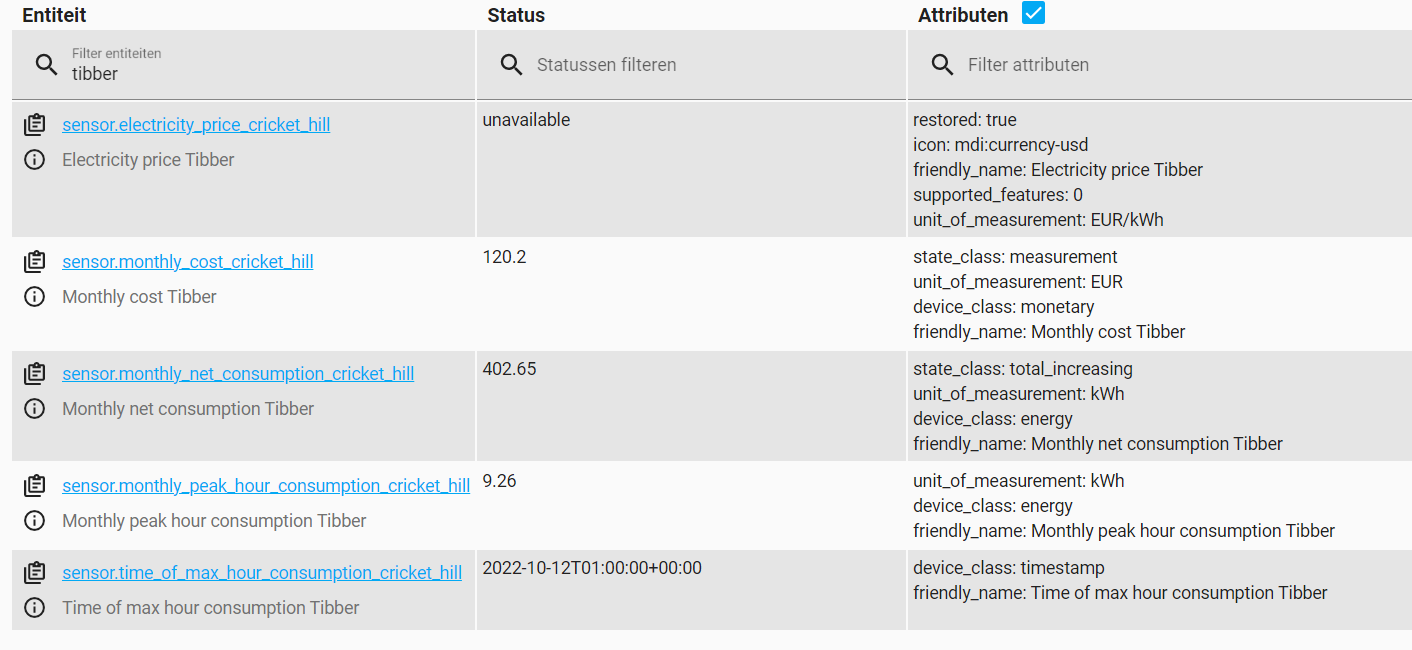Image resolution: width=1412 pixels, height=650 pixels.
Task: Click the copy icon beside sensor.monthly_cost_cricket_hill
Action: click(x=35, y=261)
